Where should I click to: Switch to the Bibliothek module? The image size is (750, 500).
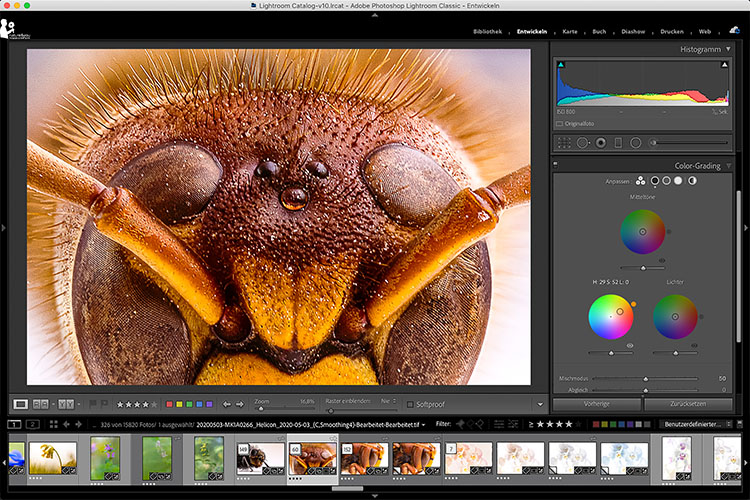489,32
